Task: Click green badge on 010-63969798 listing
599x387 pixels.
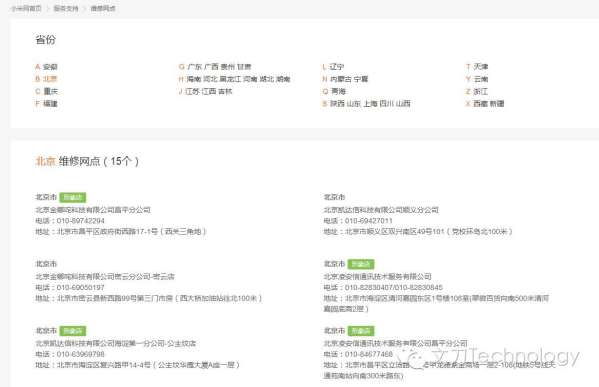Action: click(73, 331)
